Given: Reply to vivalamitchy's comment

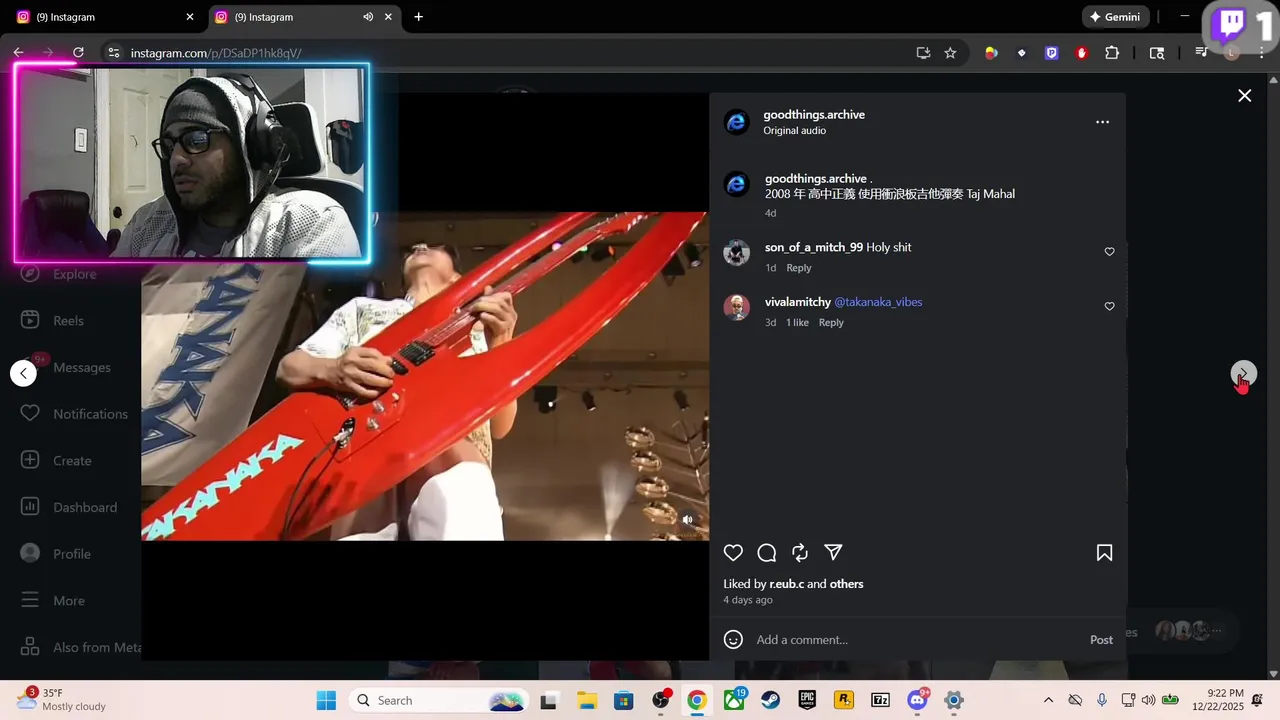Looking at the screenshot, I should click(x=831, y=323).
